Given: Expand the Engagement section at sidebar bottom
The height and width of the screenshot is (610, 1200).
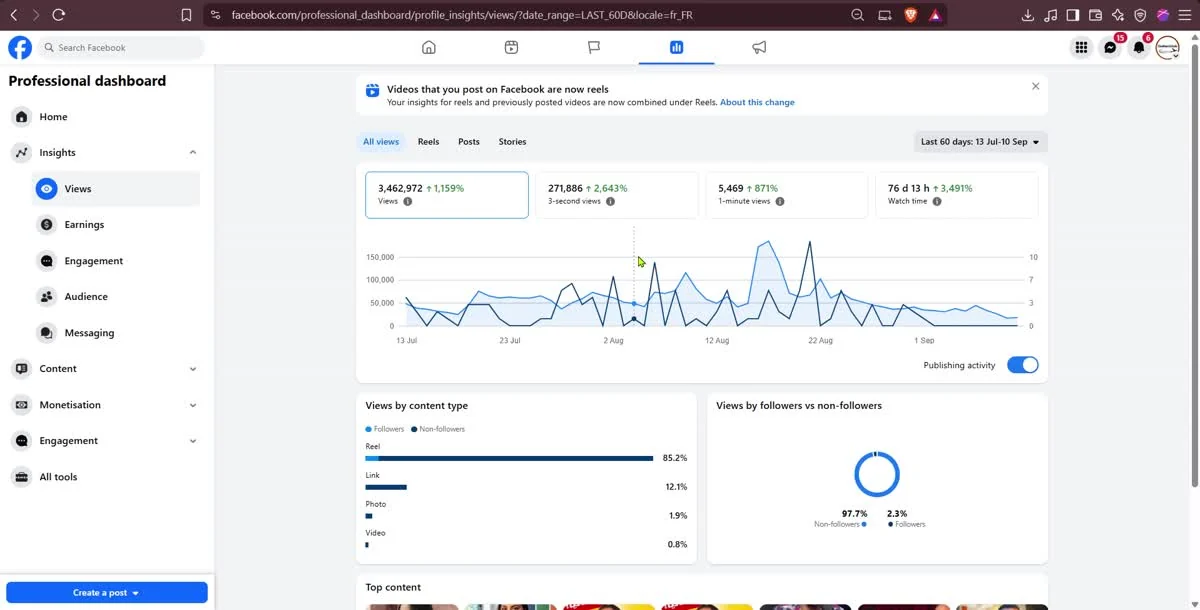Looking at the screenshot, I should pos(193,441).
